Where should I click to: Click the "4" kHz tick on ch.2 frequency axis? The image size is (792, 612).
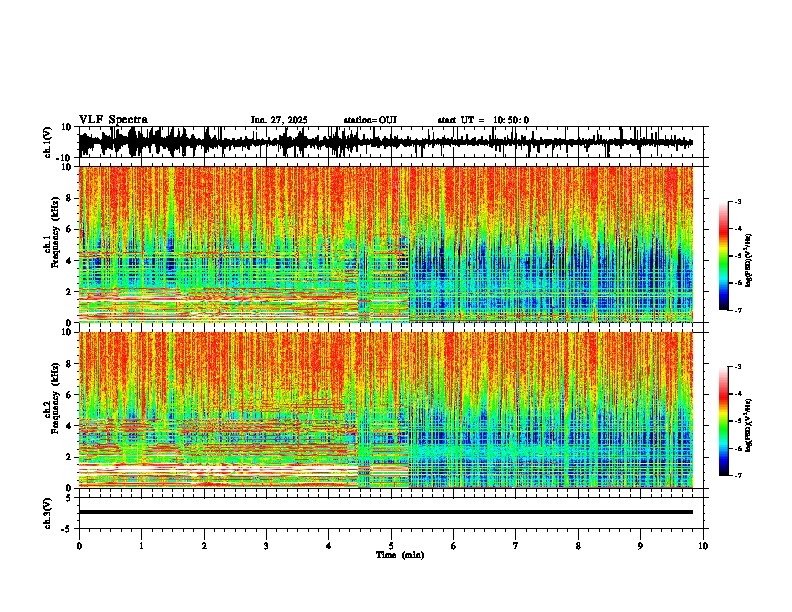[x=69, y=426]
